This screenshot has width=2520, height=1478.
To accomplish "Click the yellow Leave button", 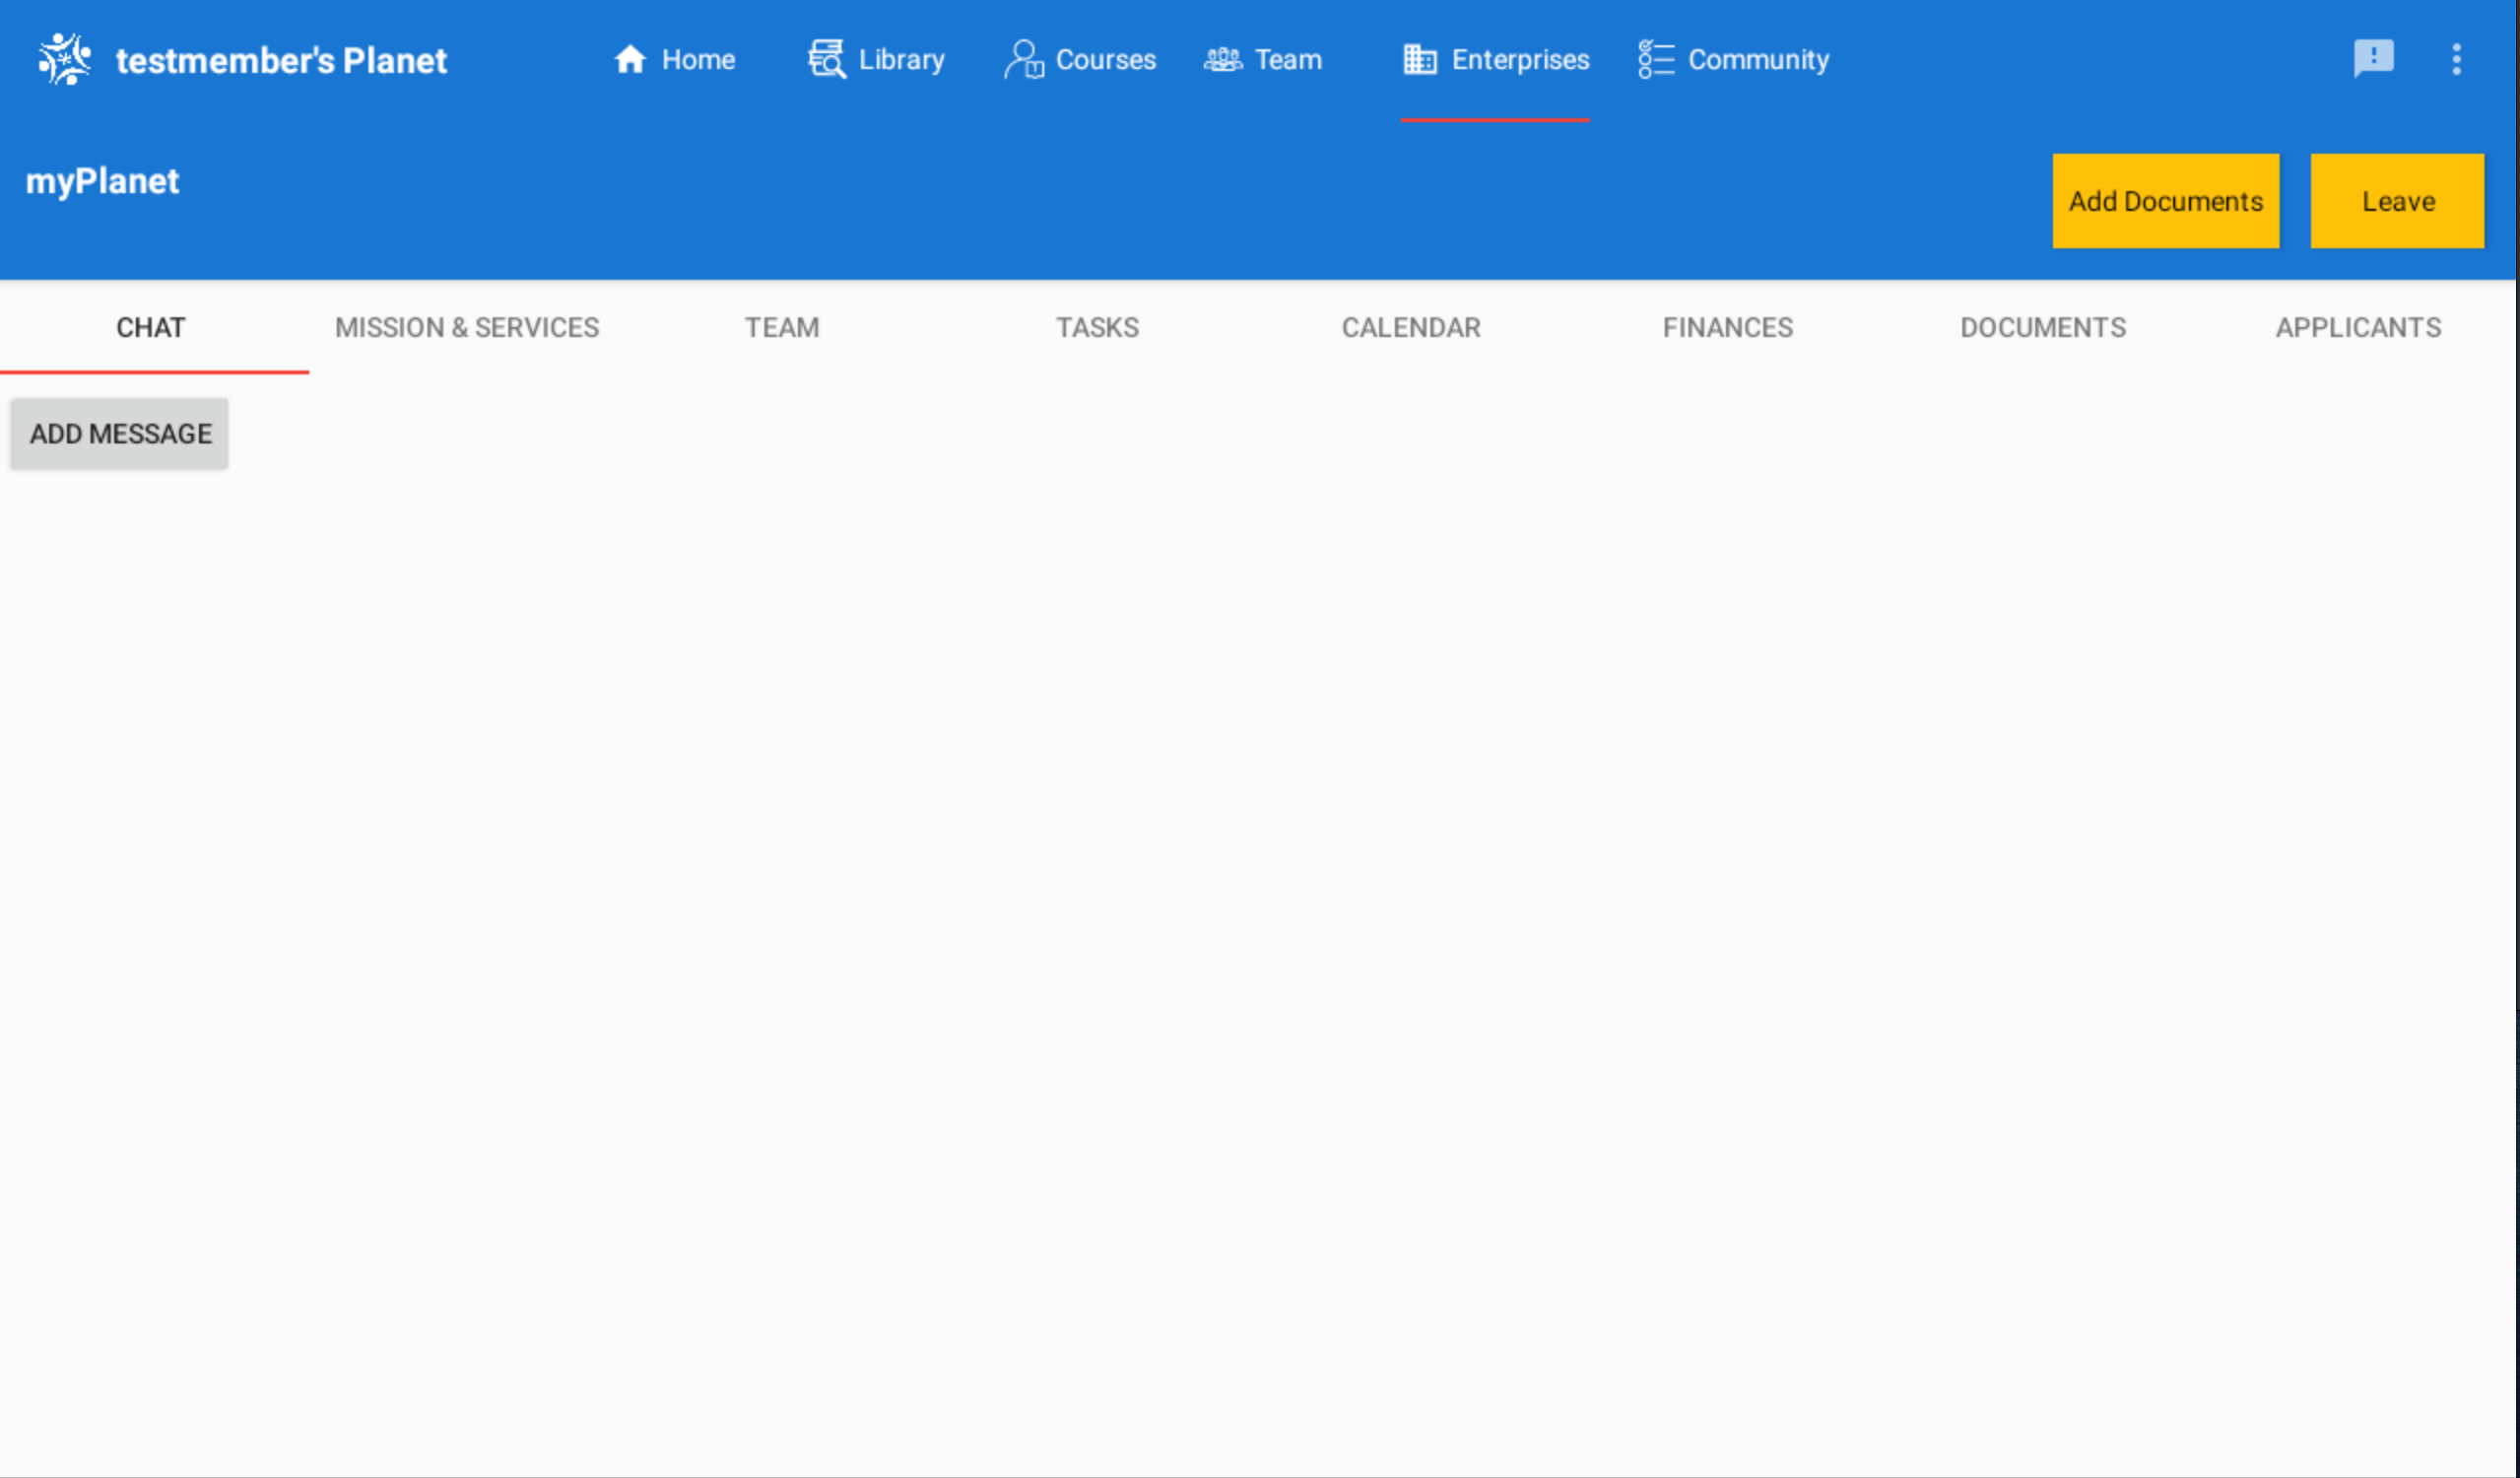I will click(2397, 201).
